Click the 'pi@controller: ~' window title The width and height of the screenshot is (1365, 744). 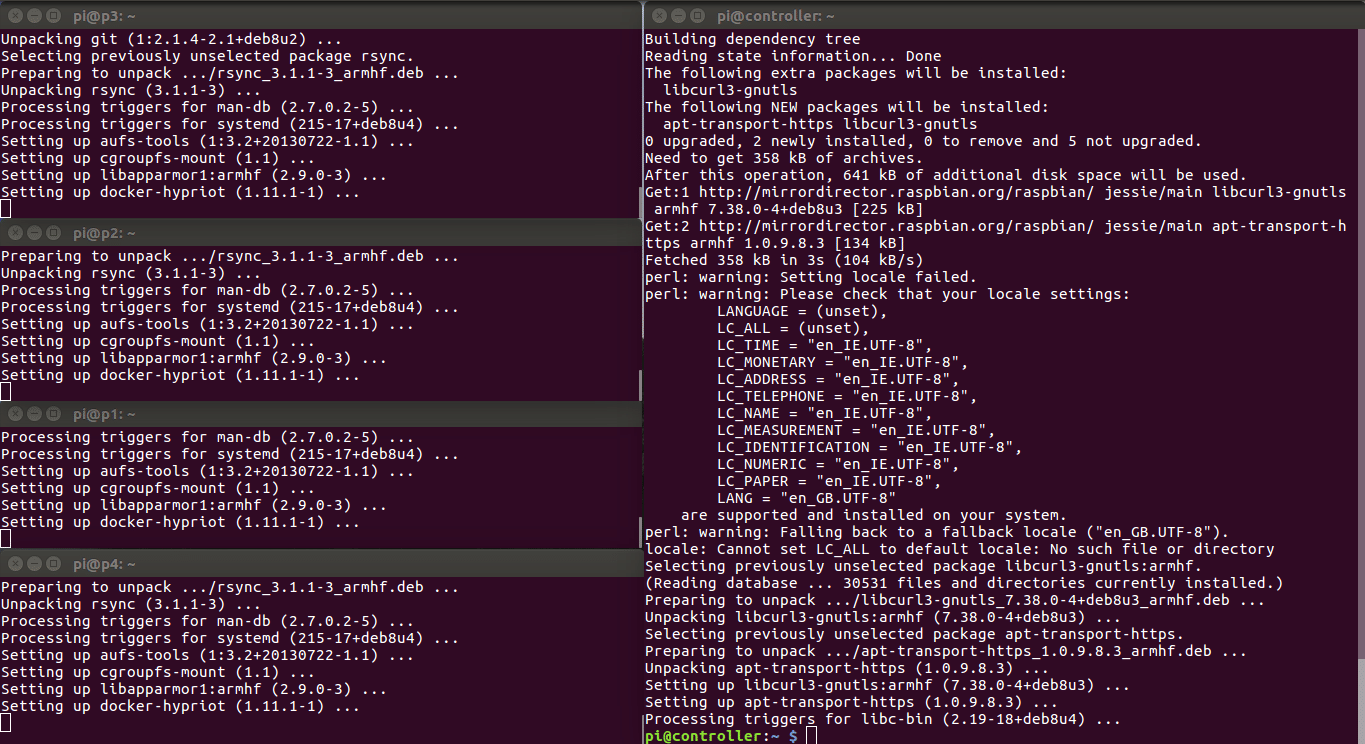[775, 15]
